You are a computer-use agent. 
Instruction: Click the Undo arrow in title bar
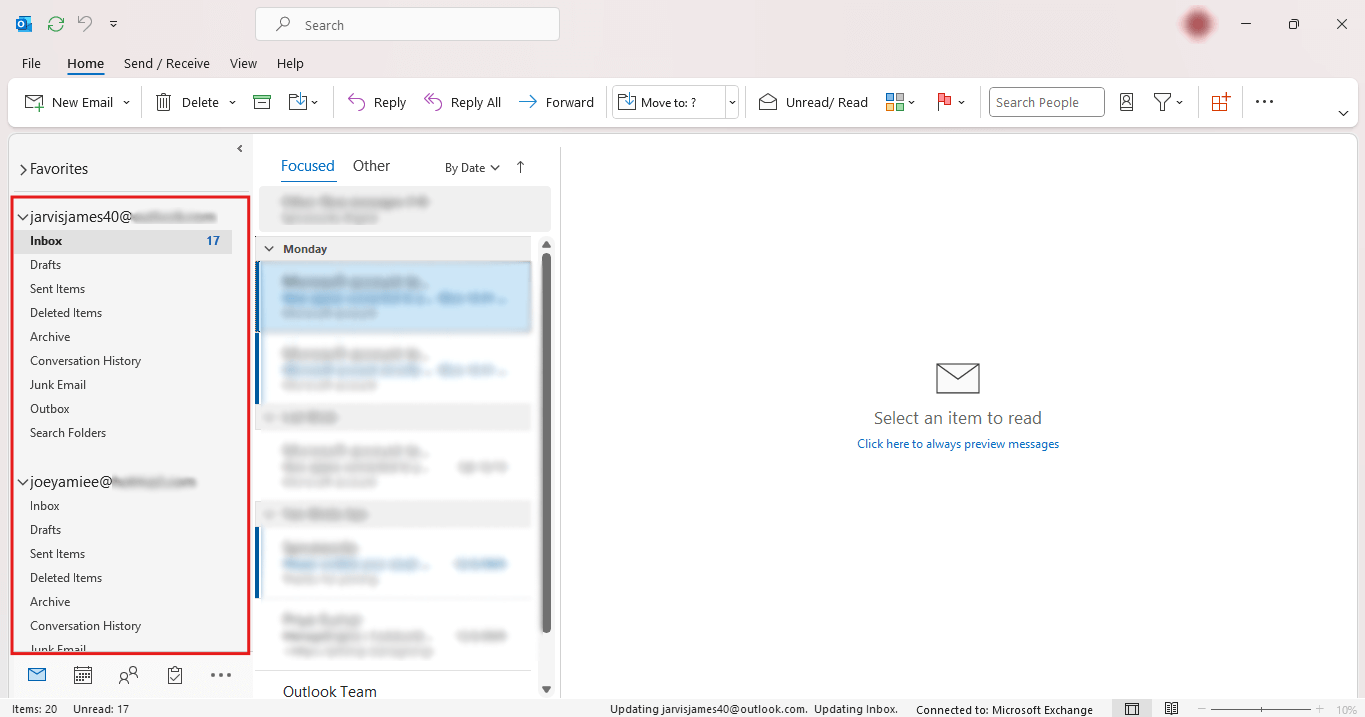click(85, 24)
